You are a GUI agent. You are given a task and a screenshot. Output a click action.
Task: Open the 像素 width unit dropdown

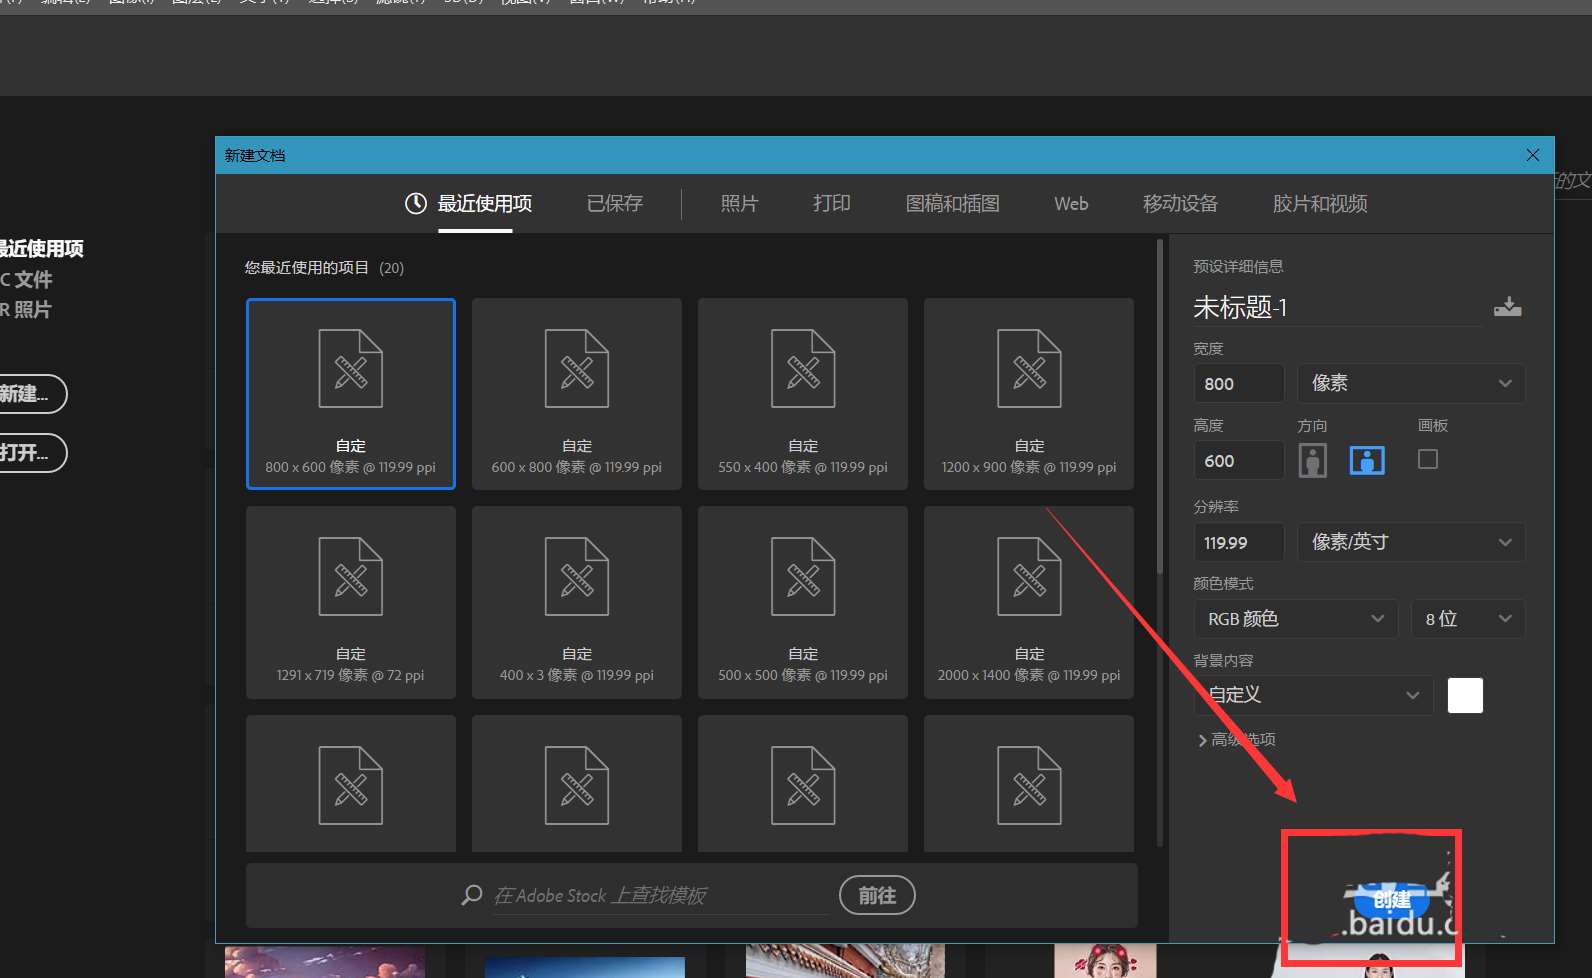pos(1411,383)
